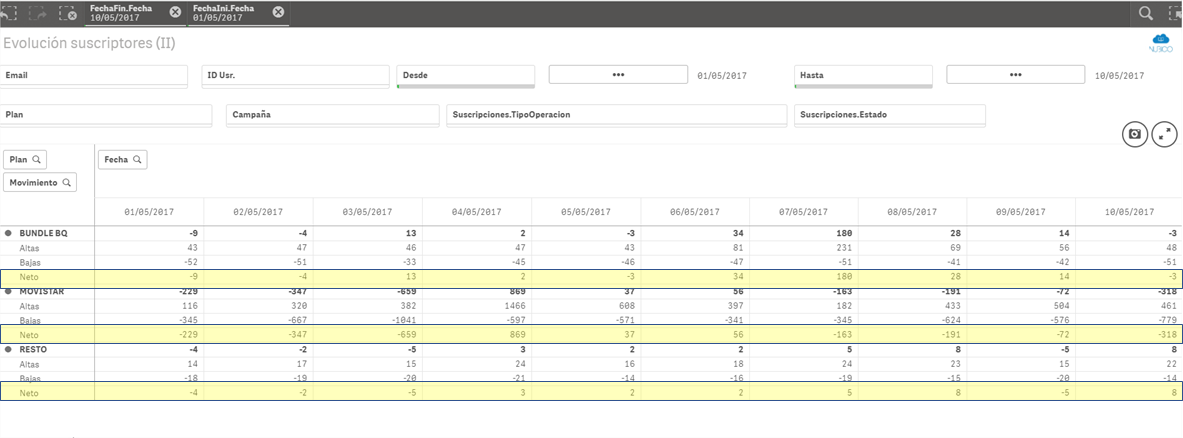This screenshot has height=438, width=1183.
Task: Step forward in selection history
Action: tap(39, 14)
